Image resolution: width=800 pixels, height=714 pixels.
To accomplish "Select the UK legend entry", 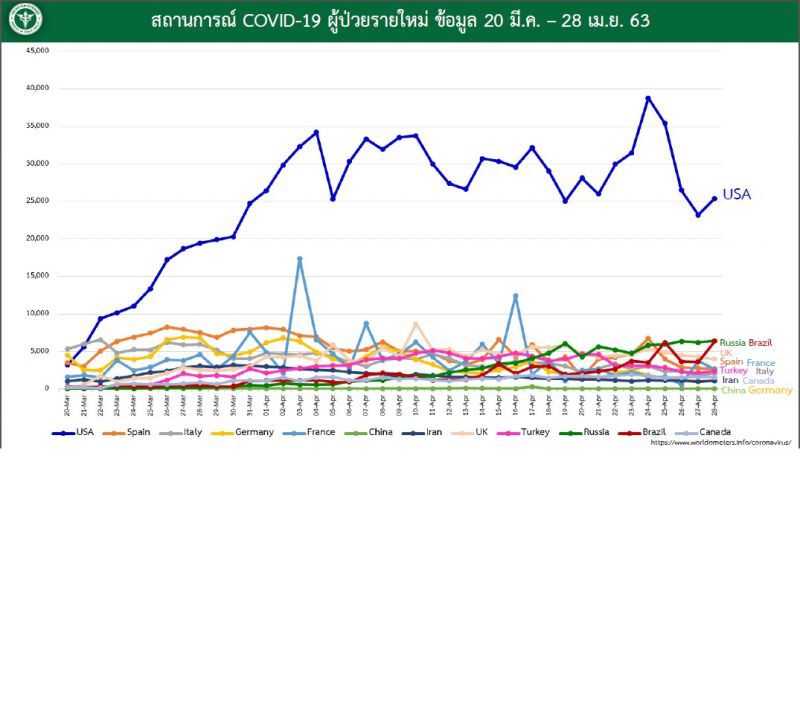I will pos(470,432).
